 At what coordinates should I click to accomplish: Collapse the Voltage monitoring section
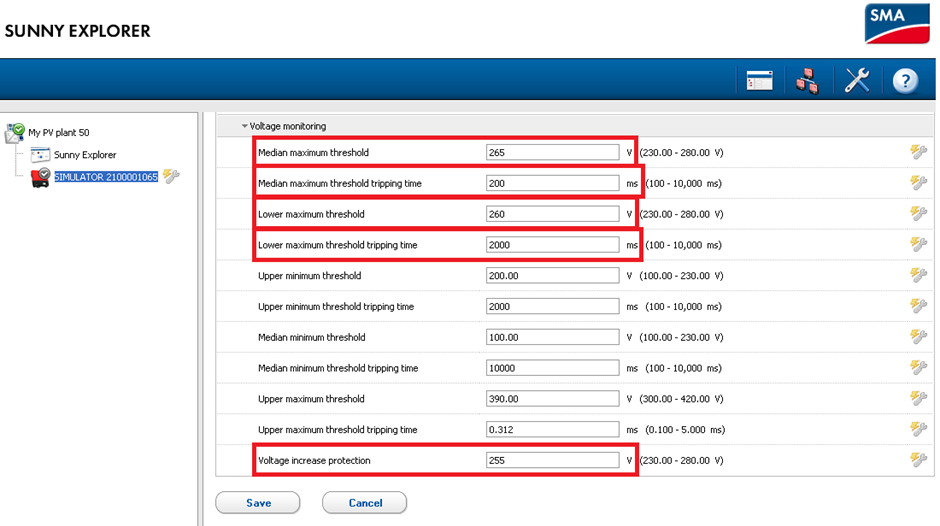[245, 126]
